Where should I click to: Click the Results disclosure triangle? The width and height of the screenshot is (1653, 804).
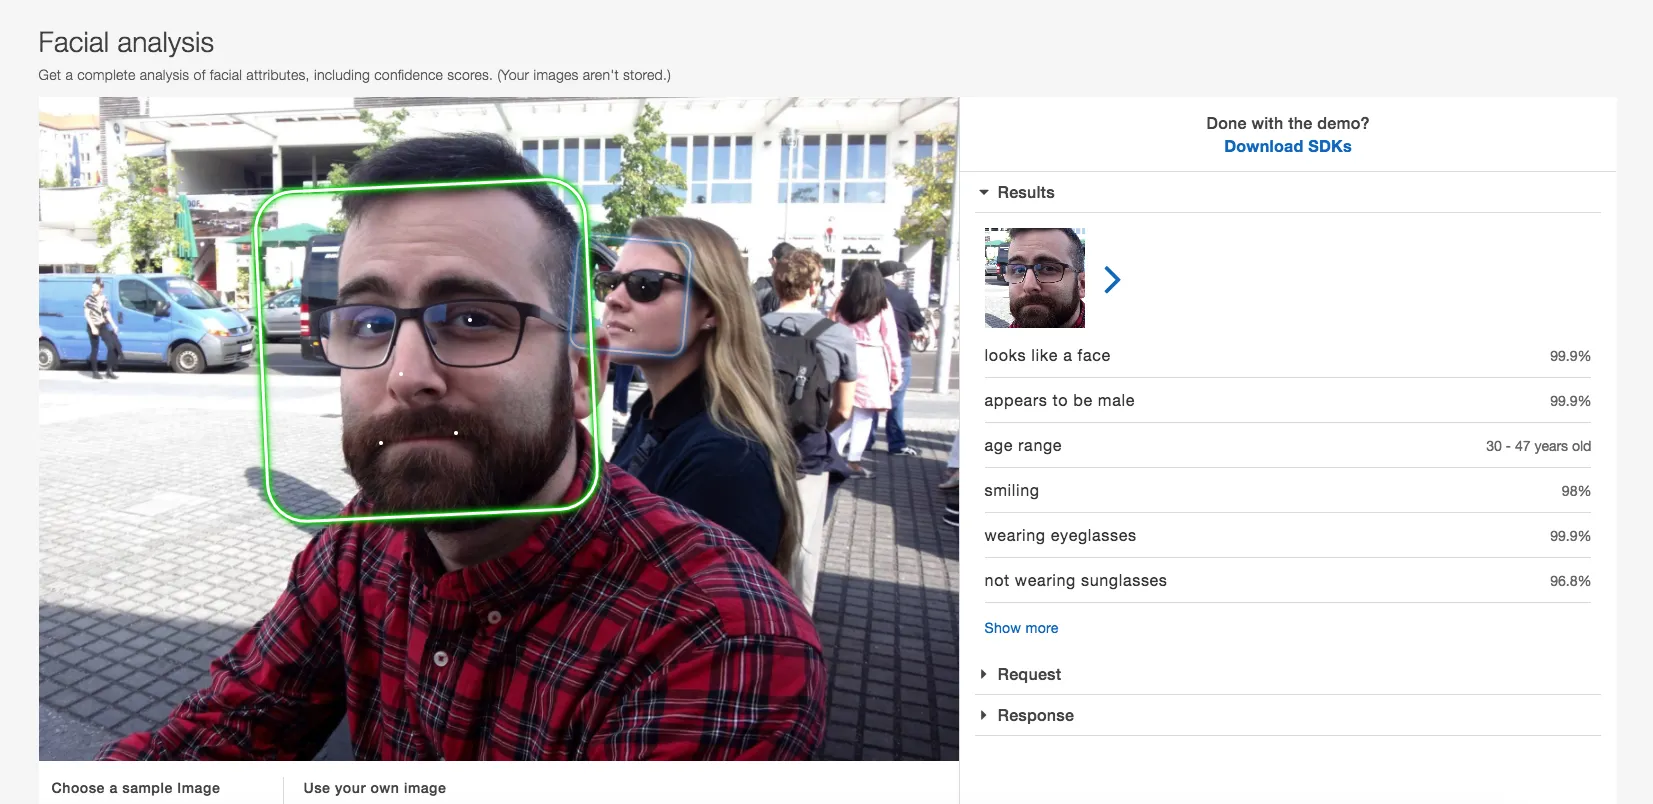pos(984,192)
